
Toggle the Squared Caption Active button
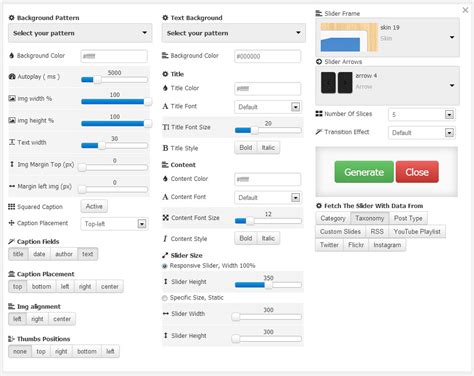pos(94,206)
